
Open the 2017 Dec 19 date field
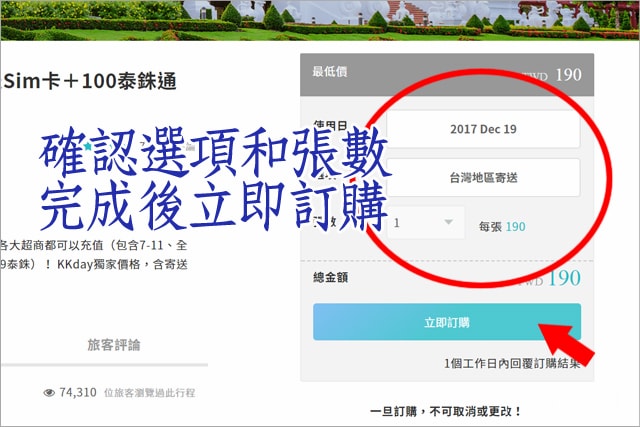[x=483, y=129]
